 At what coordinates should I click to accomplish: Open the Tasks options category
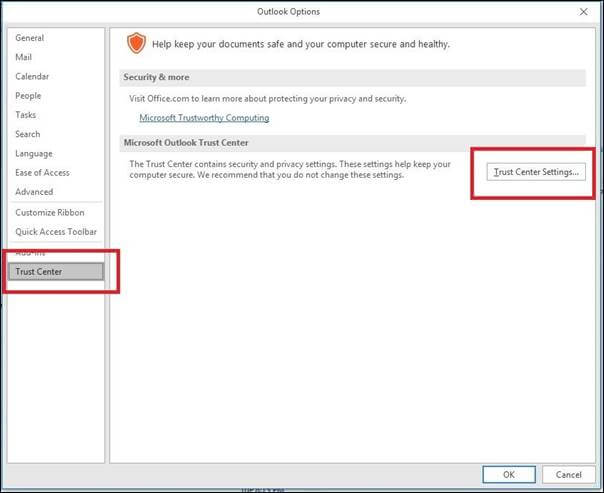[x=25, y=115]
